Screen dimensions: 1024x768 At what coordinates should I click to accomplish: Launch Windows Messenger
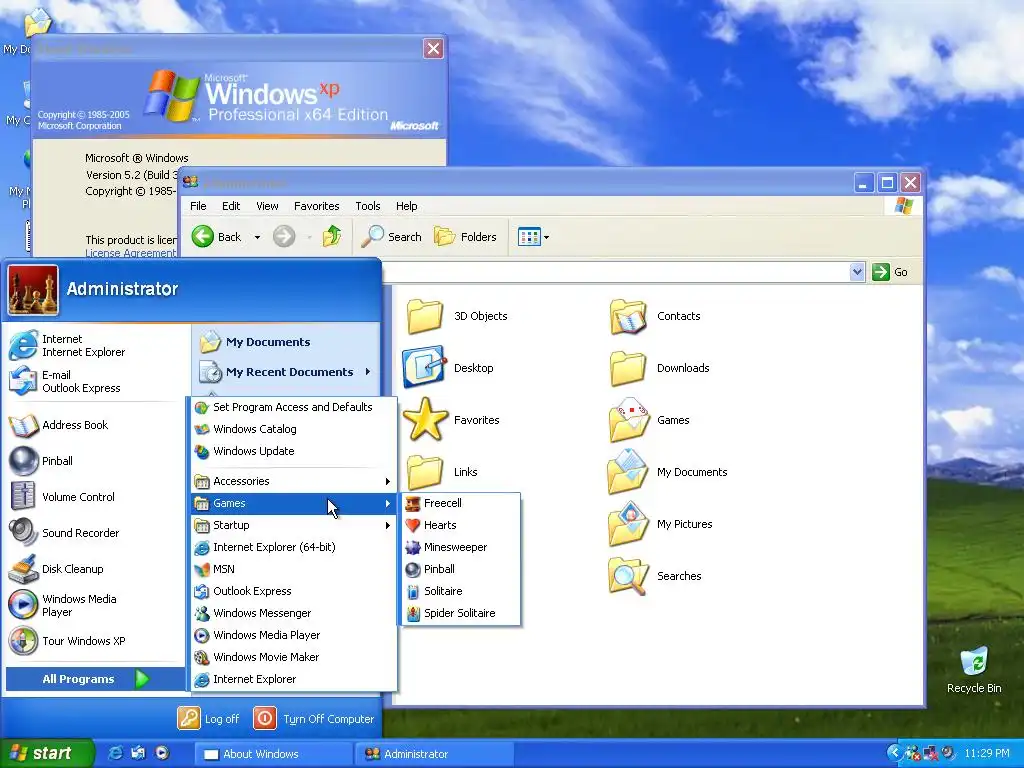pyautogui.click(x=294, y=613)
